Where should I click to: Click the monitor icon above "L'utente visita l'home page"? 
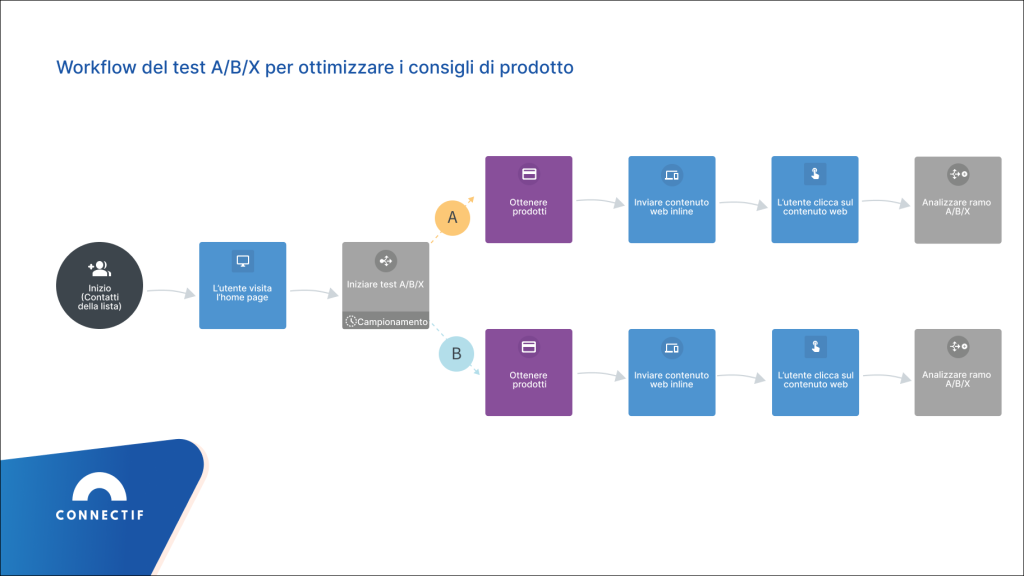[242, 261]
